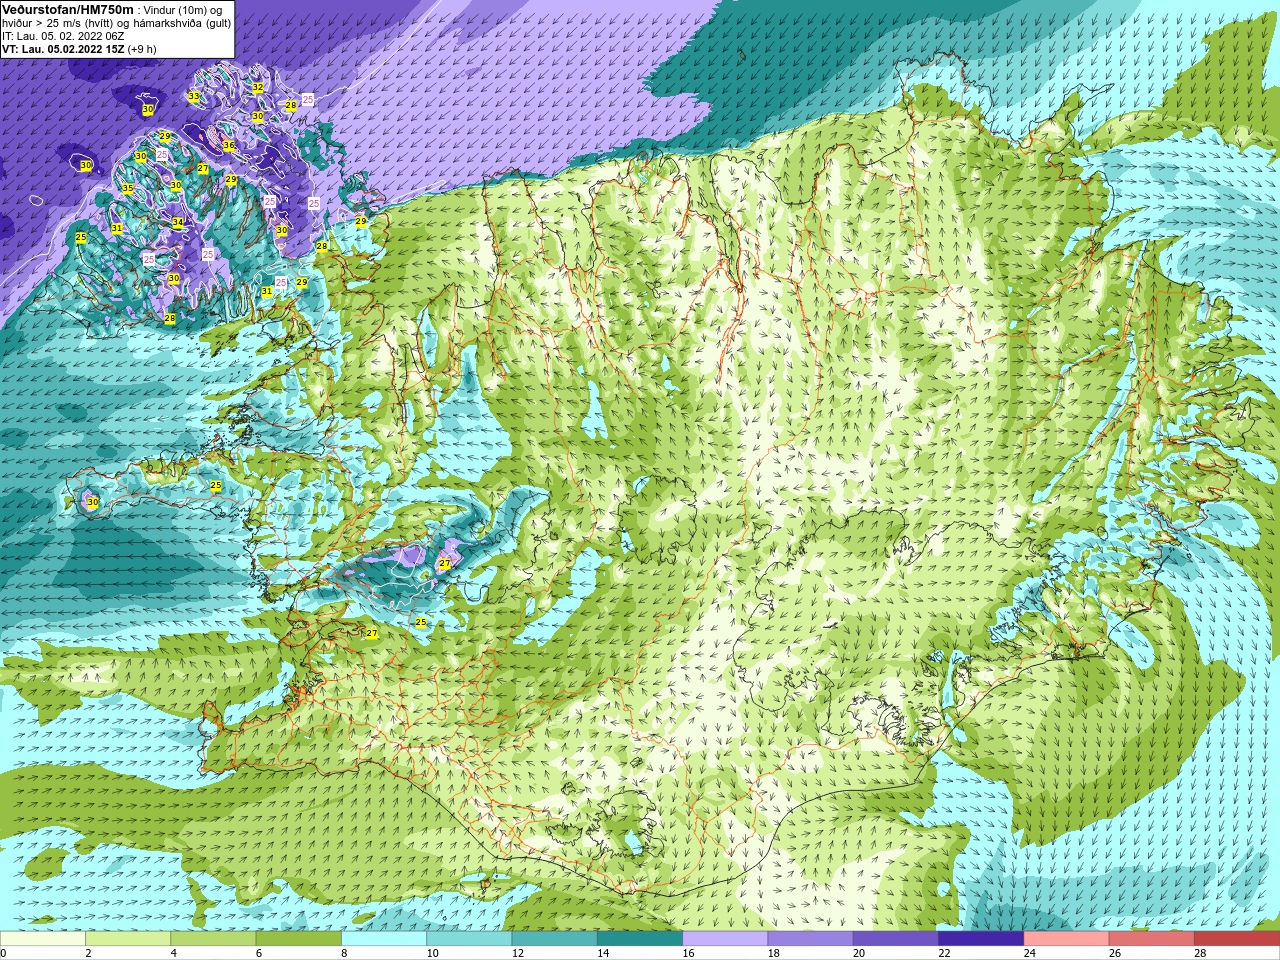Click the 'IT: Lau. 05. 02. 2022 06Z' line

[x=63, y=36]
